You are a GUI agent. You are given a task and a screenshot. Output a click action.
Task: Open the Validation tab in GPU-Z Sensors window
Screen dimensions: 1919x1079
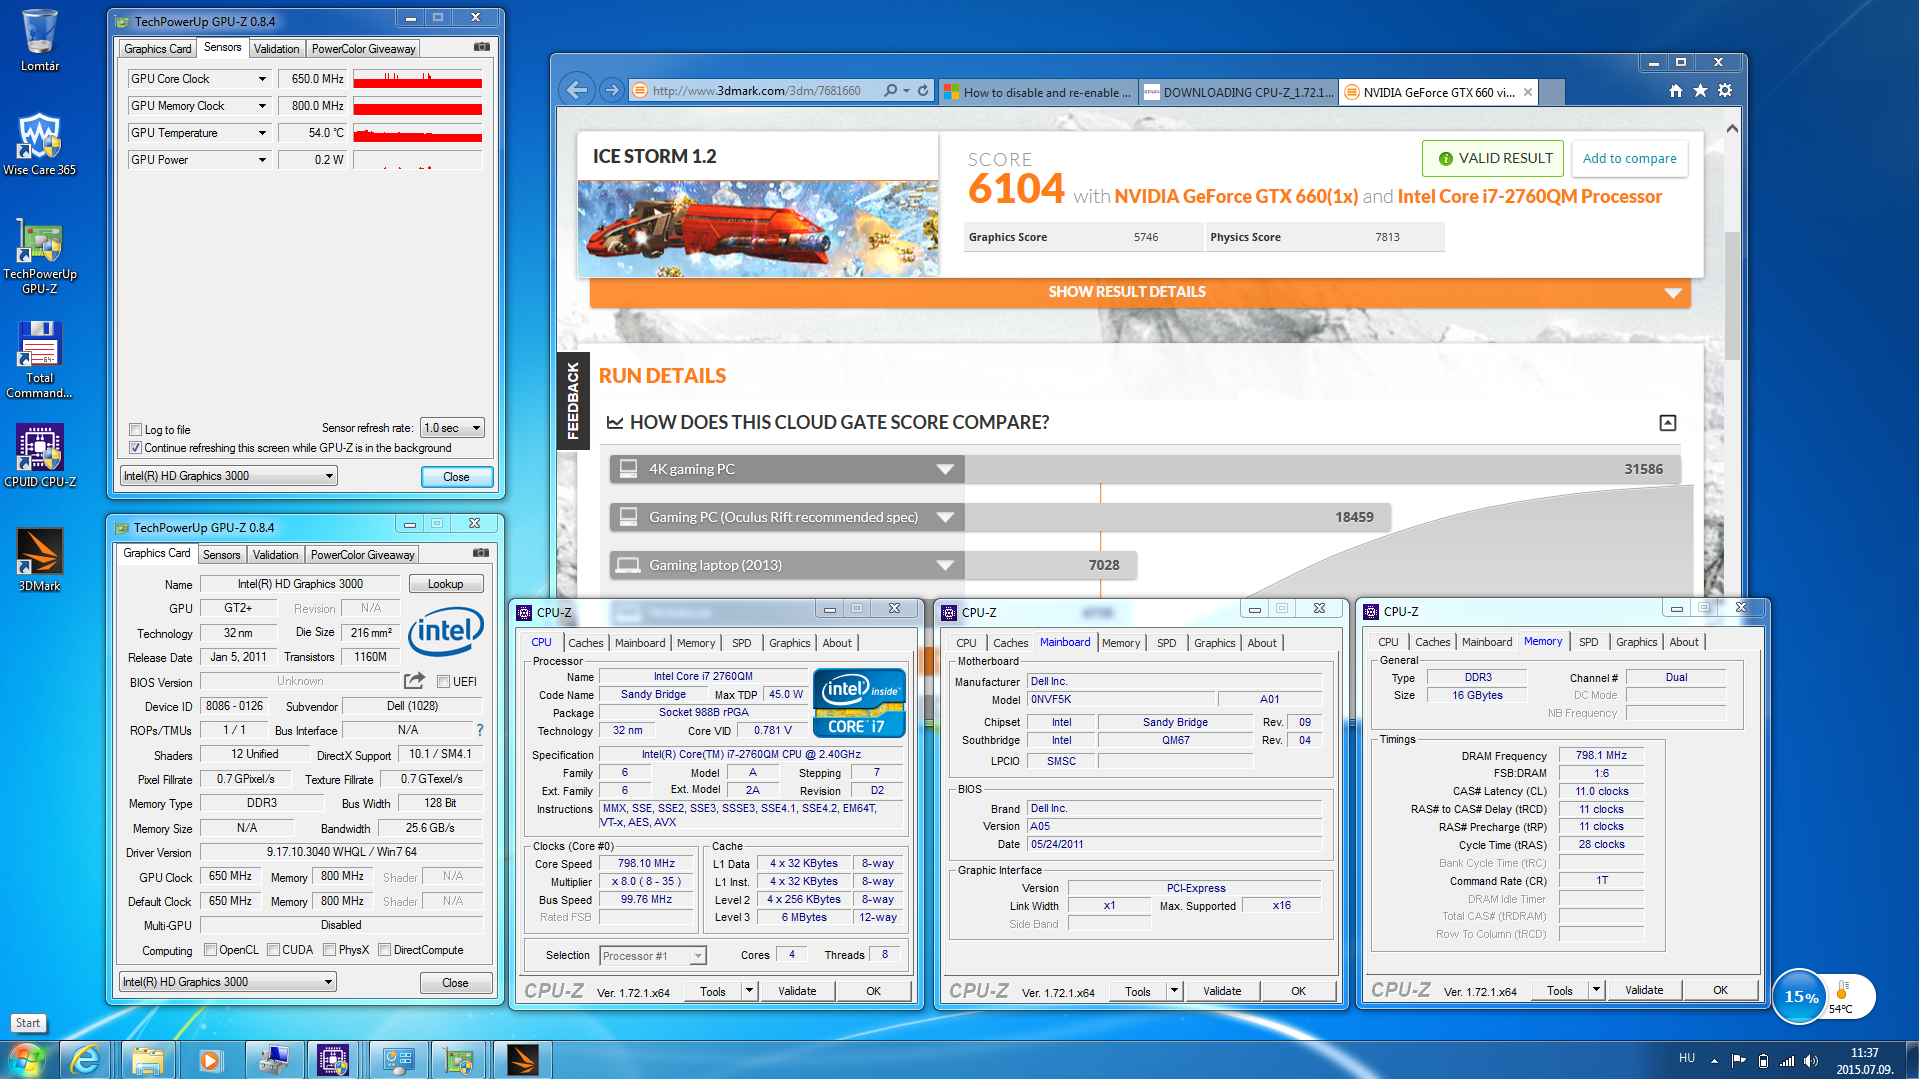(276, 48)
